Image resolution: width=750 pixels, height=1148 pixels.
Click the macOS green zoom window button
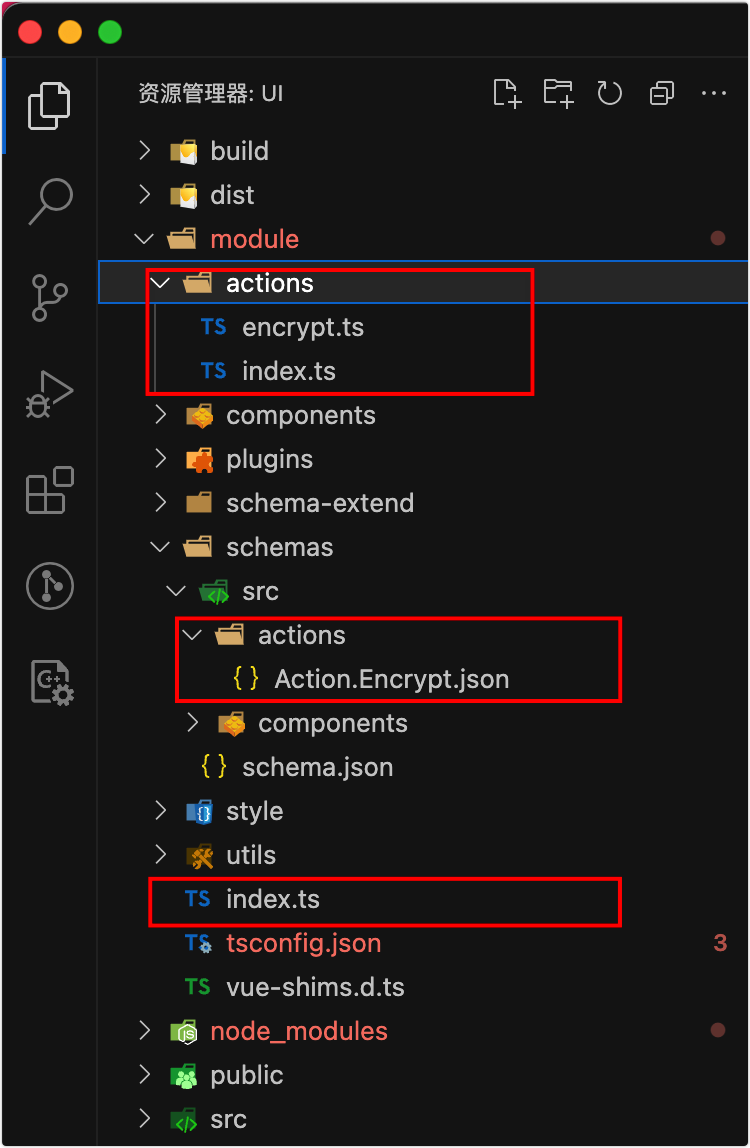[x=109, y=32]
